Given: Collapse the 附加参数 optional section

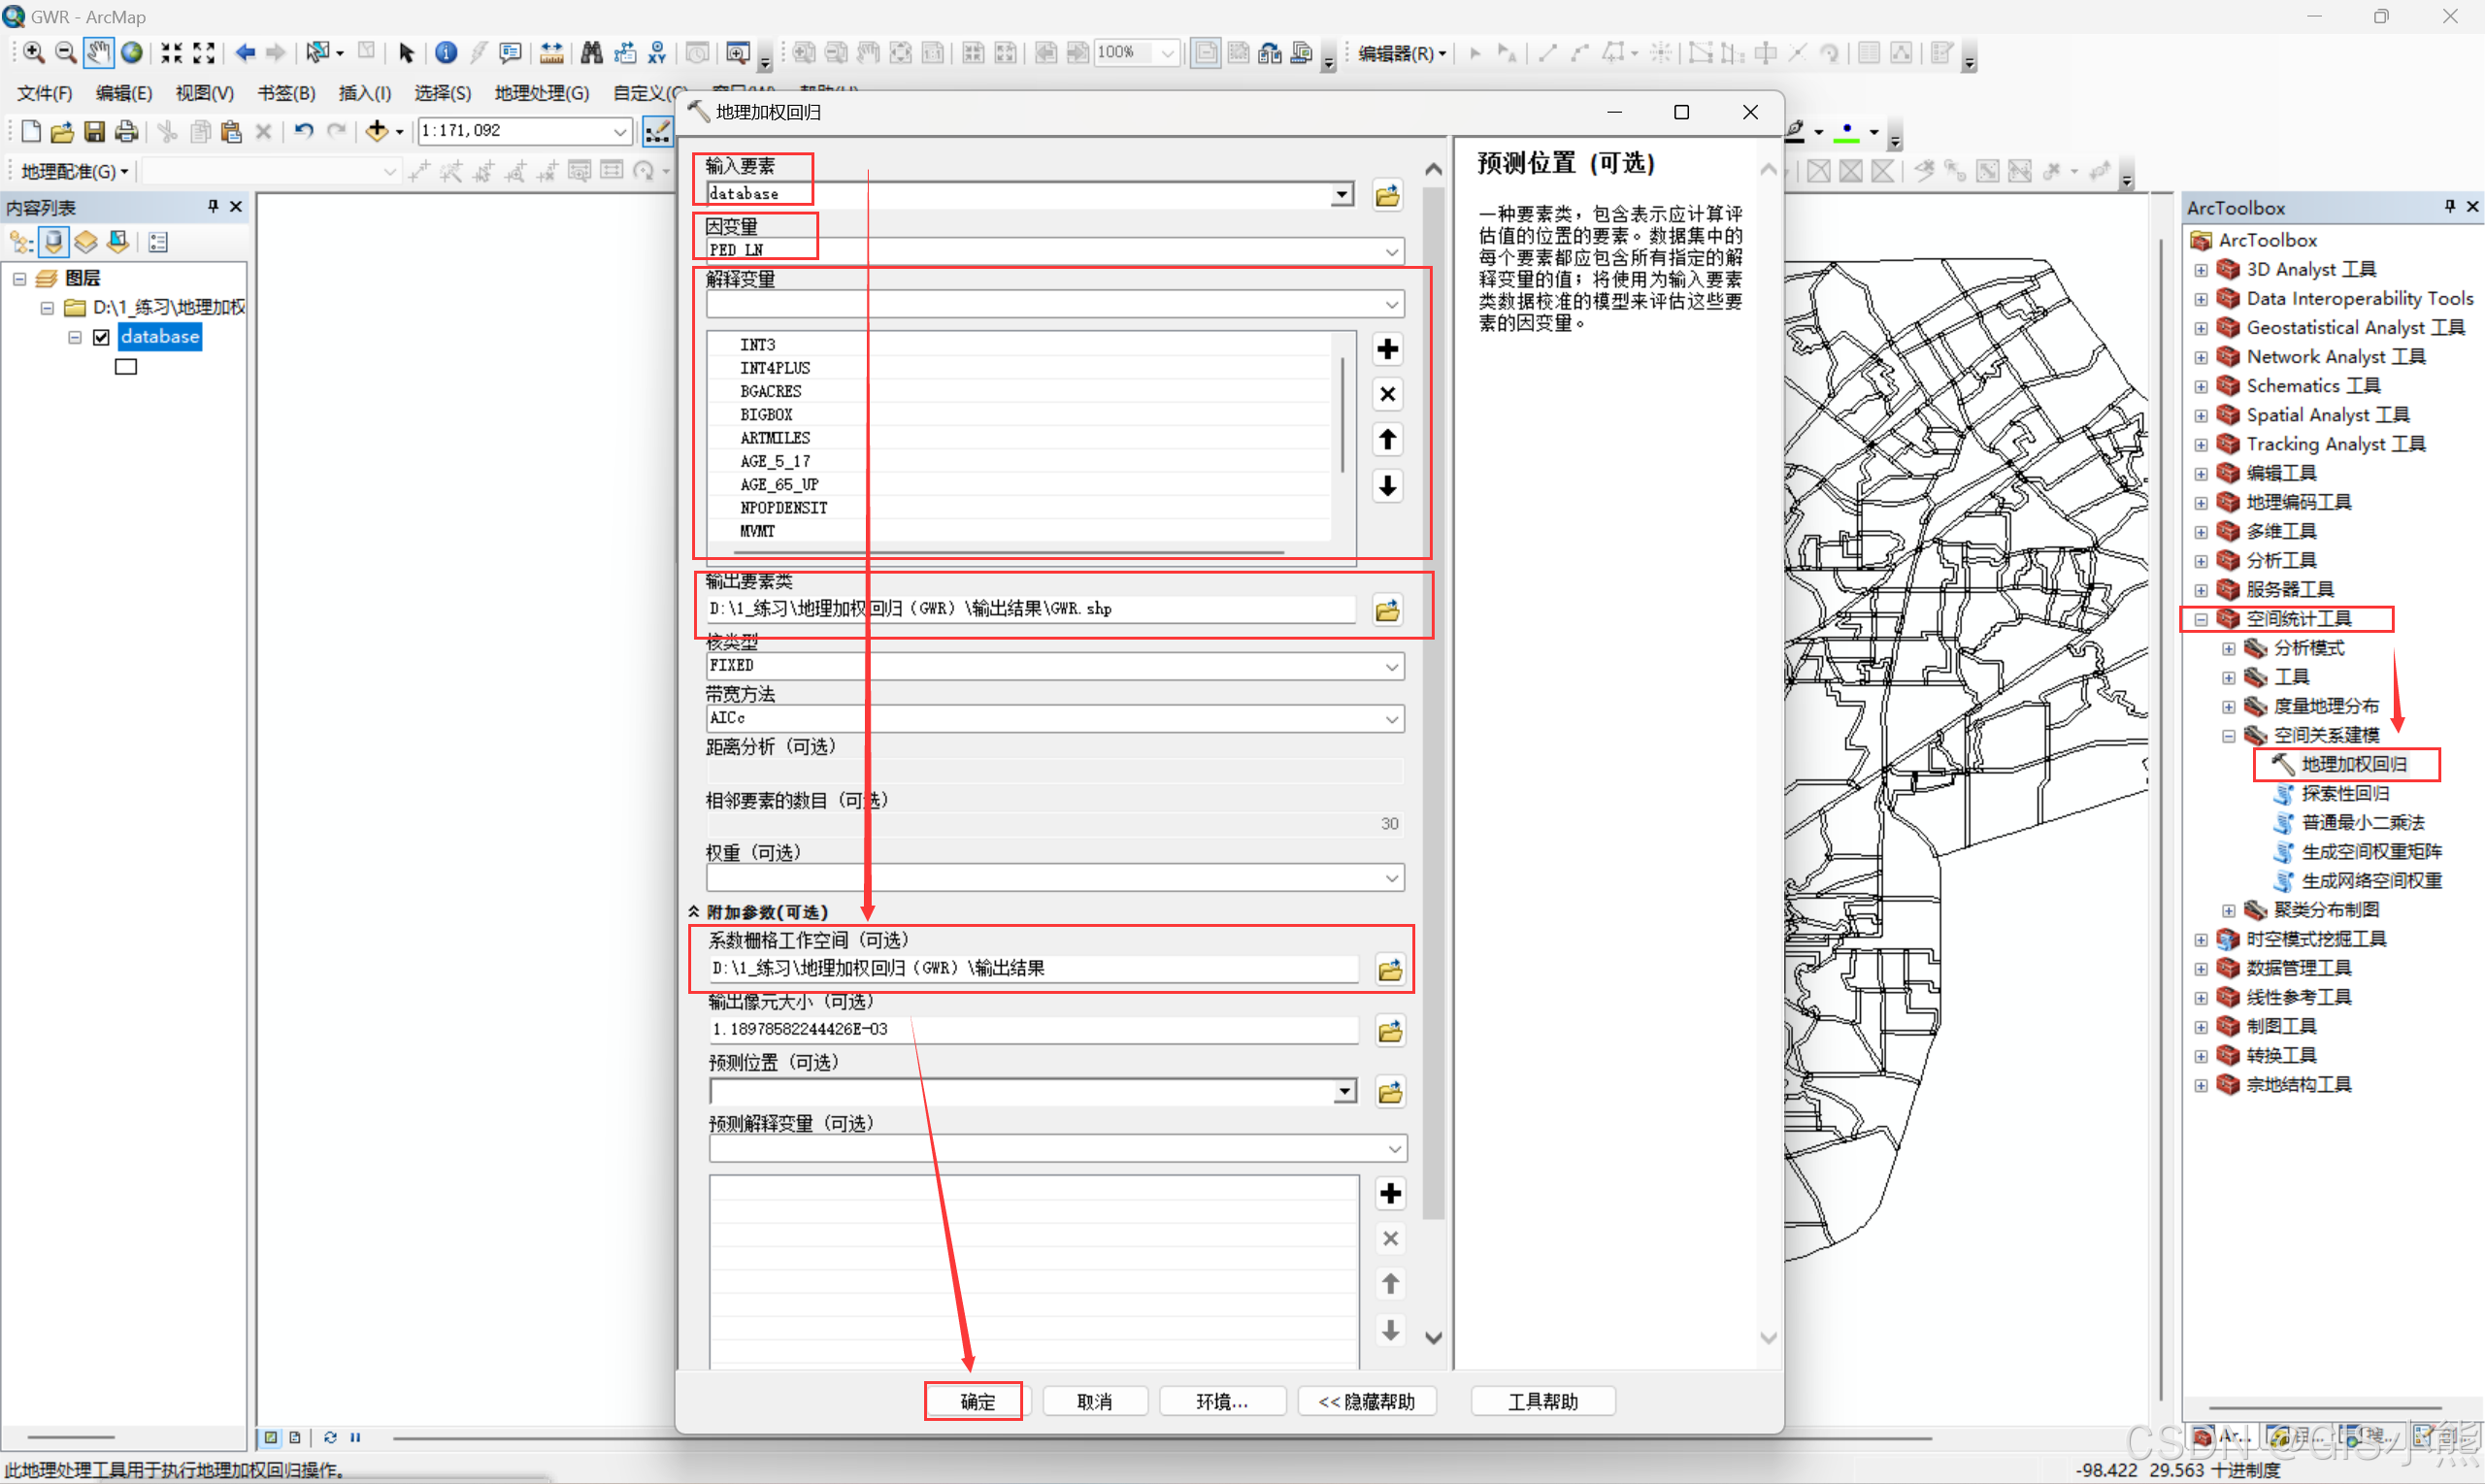Looking at the screenshot, I should click(x=694, y=912).
